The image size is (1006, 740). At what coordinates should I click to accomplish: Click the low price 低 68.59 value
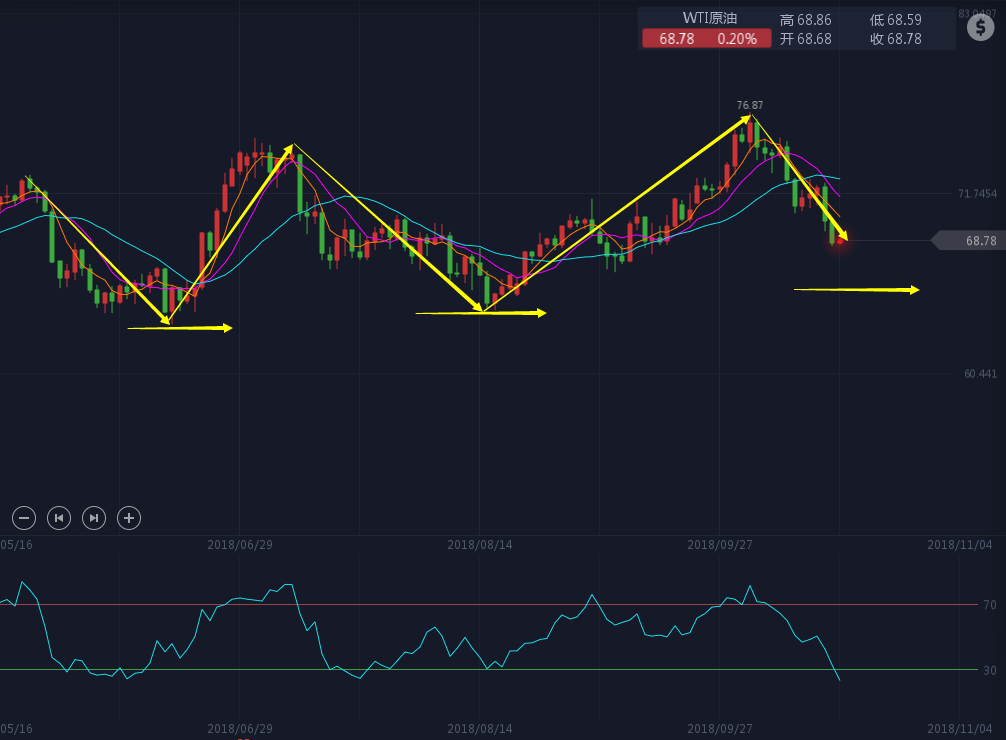(x=896, y=19)
